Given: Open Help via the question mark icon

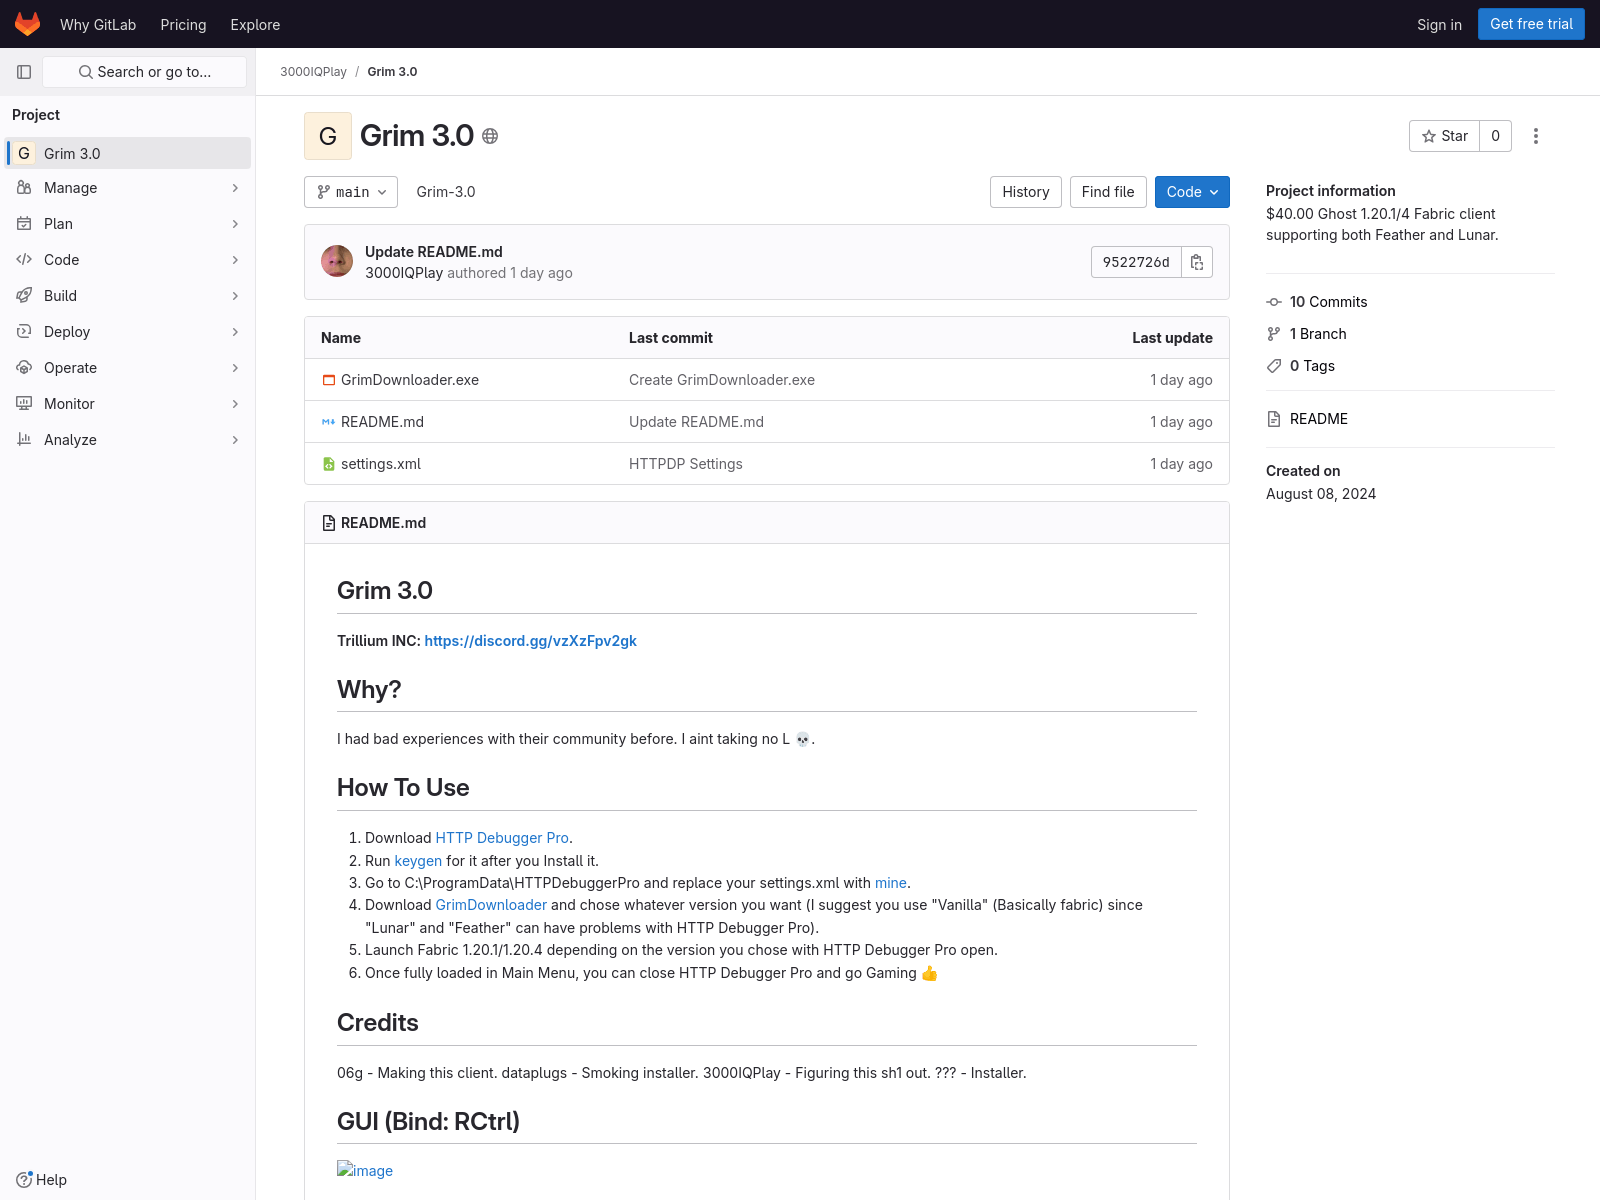Looking at the screenshot, I should click(x=24, y=1180).
